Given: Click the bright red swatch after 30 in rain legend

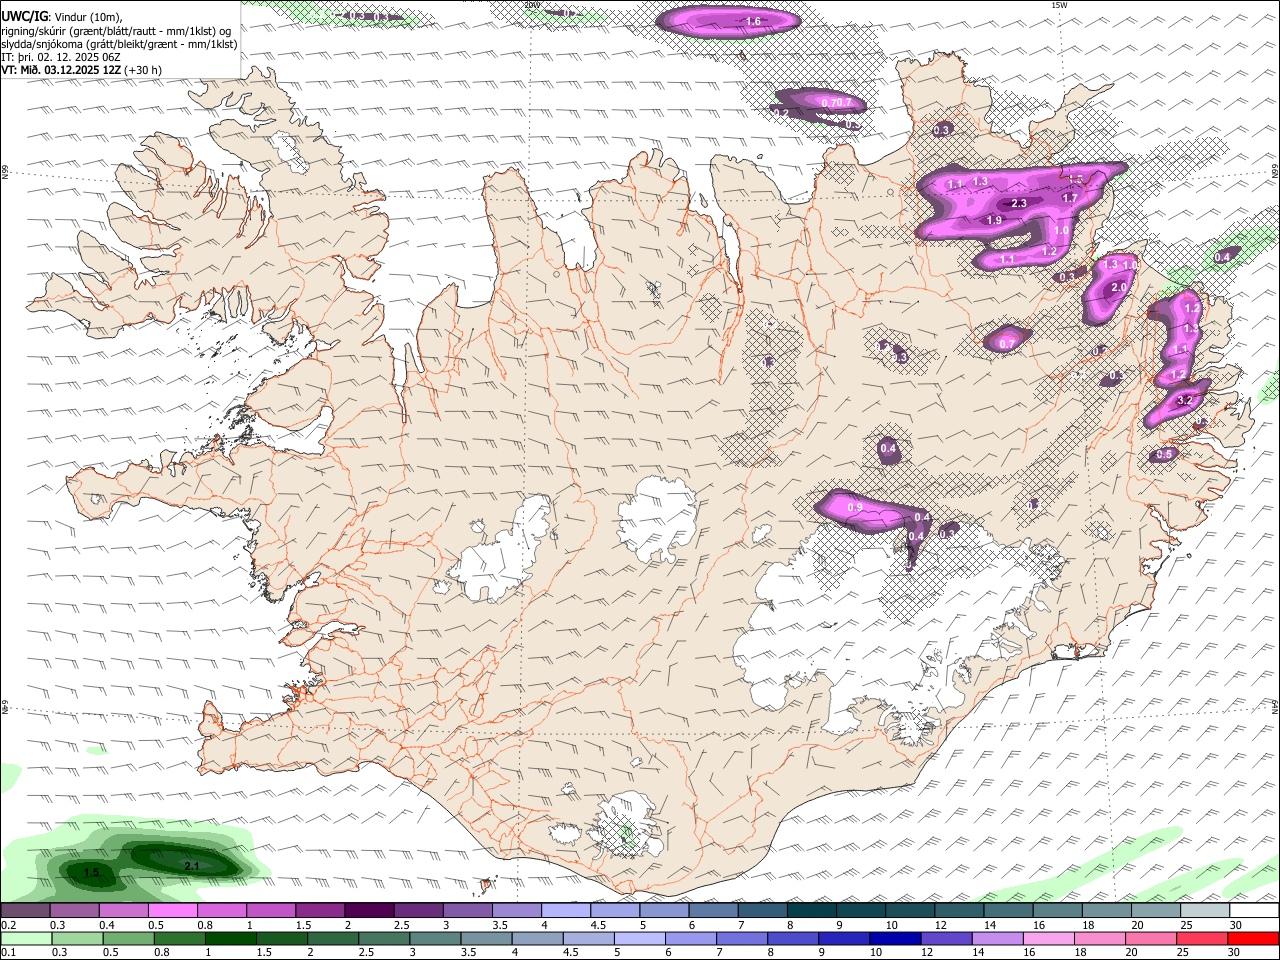Looking at the screenshot, I should 1254,938.
